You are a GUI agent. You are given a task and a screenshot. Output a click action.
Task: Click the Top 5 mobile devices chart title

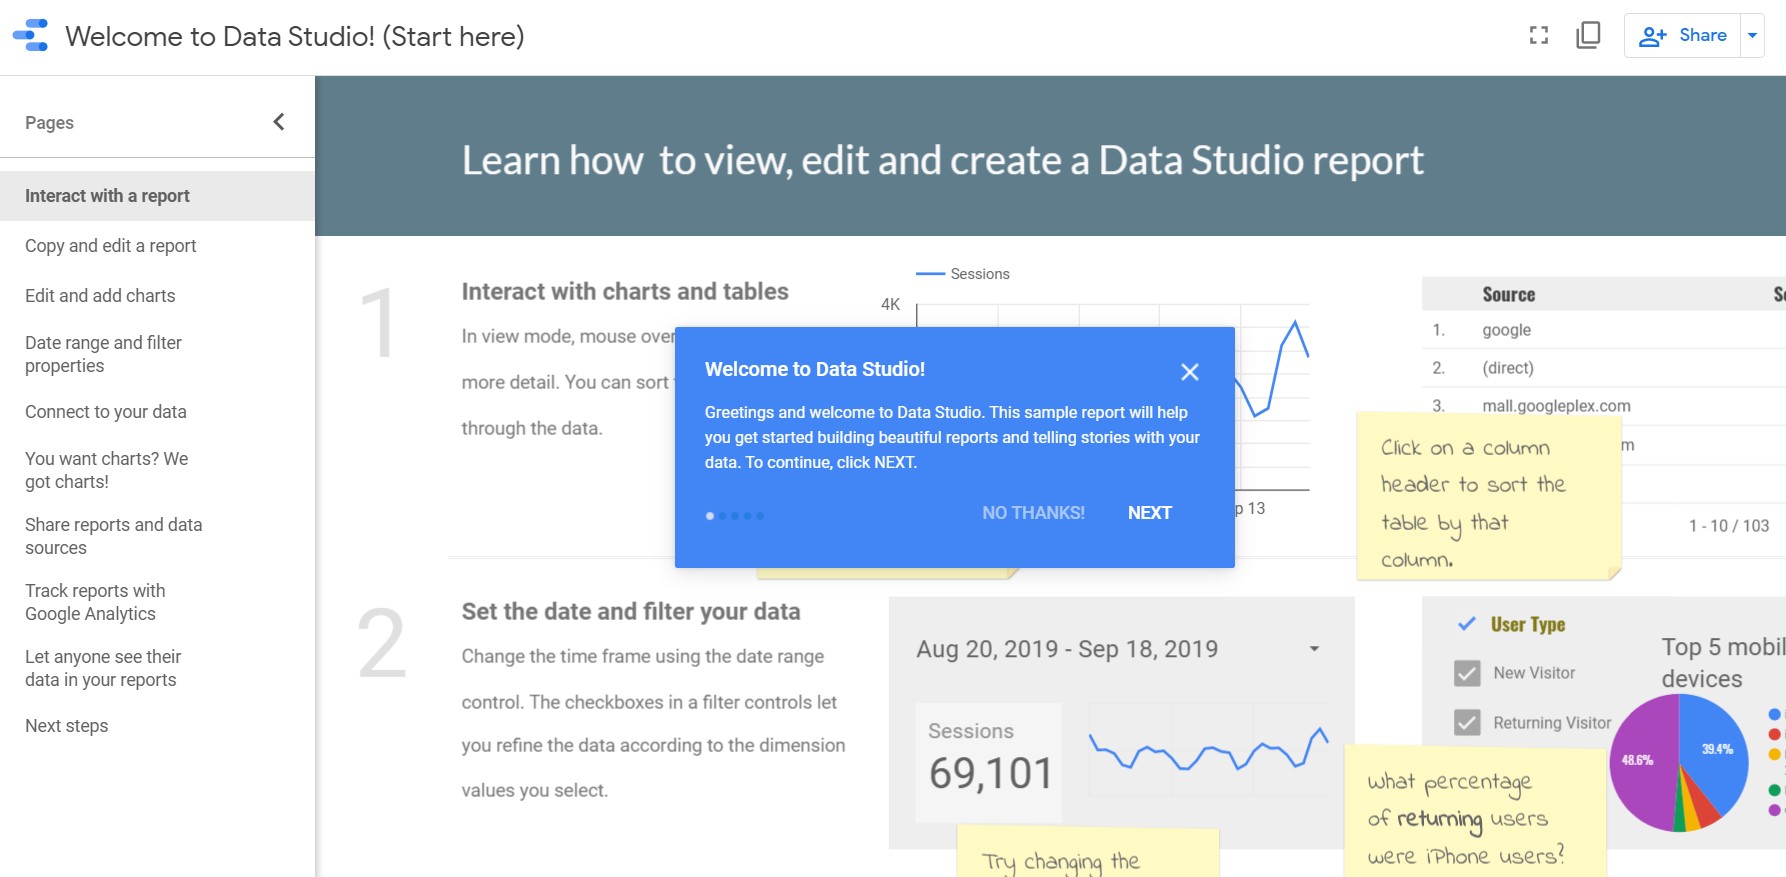1723,662
